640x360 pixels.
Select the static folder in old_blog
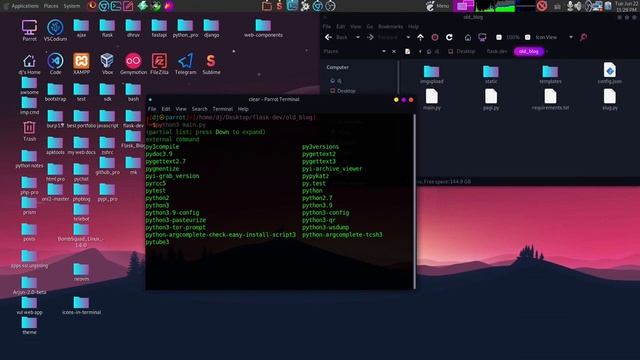pyautogui.click(x=491, y=74)
